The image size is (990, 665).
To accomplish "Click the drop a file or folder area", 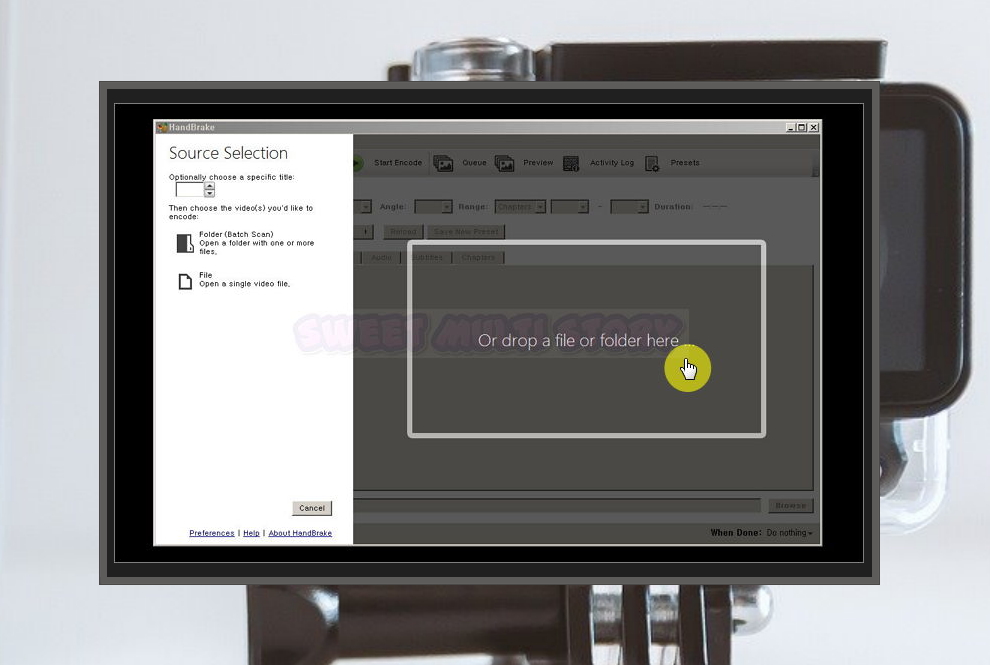I will click(x=587, y=339).
